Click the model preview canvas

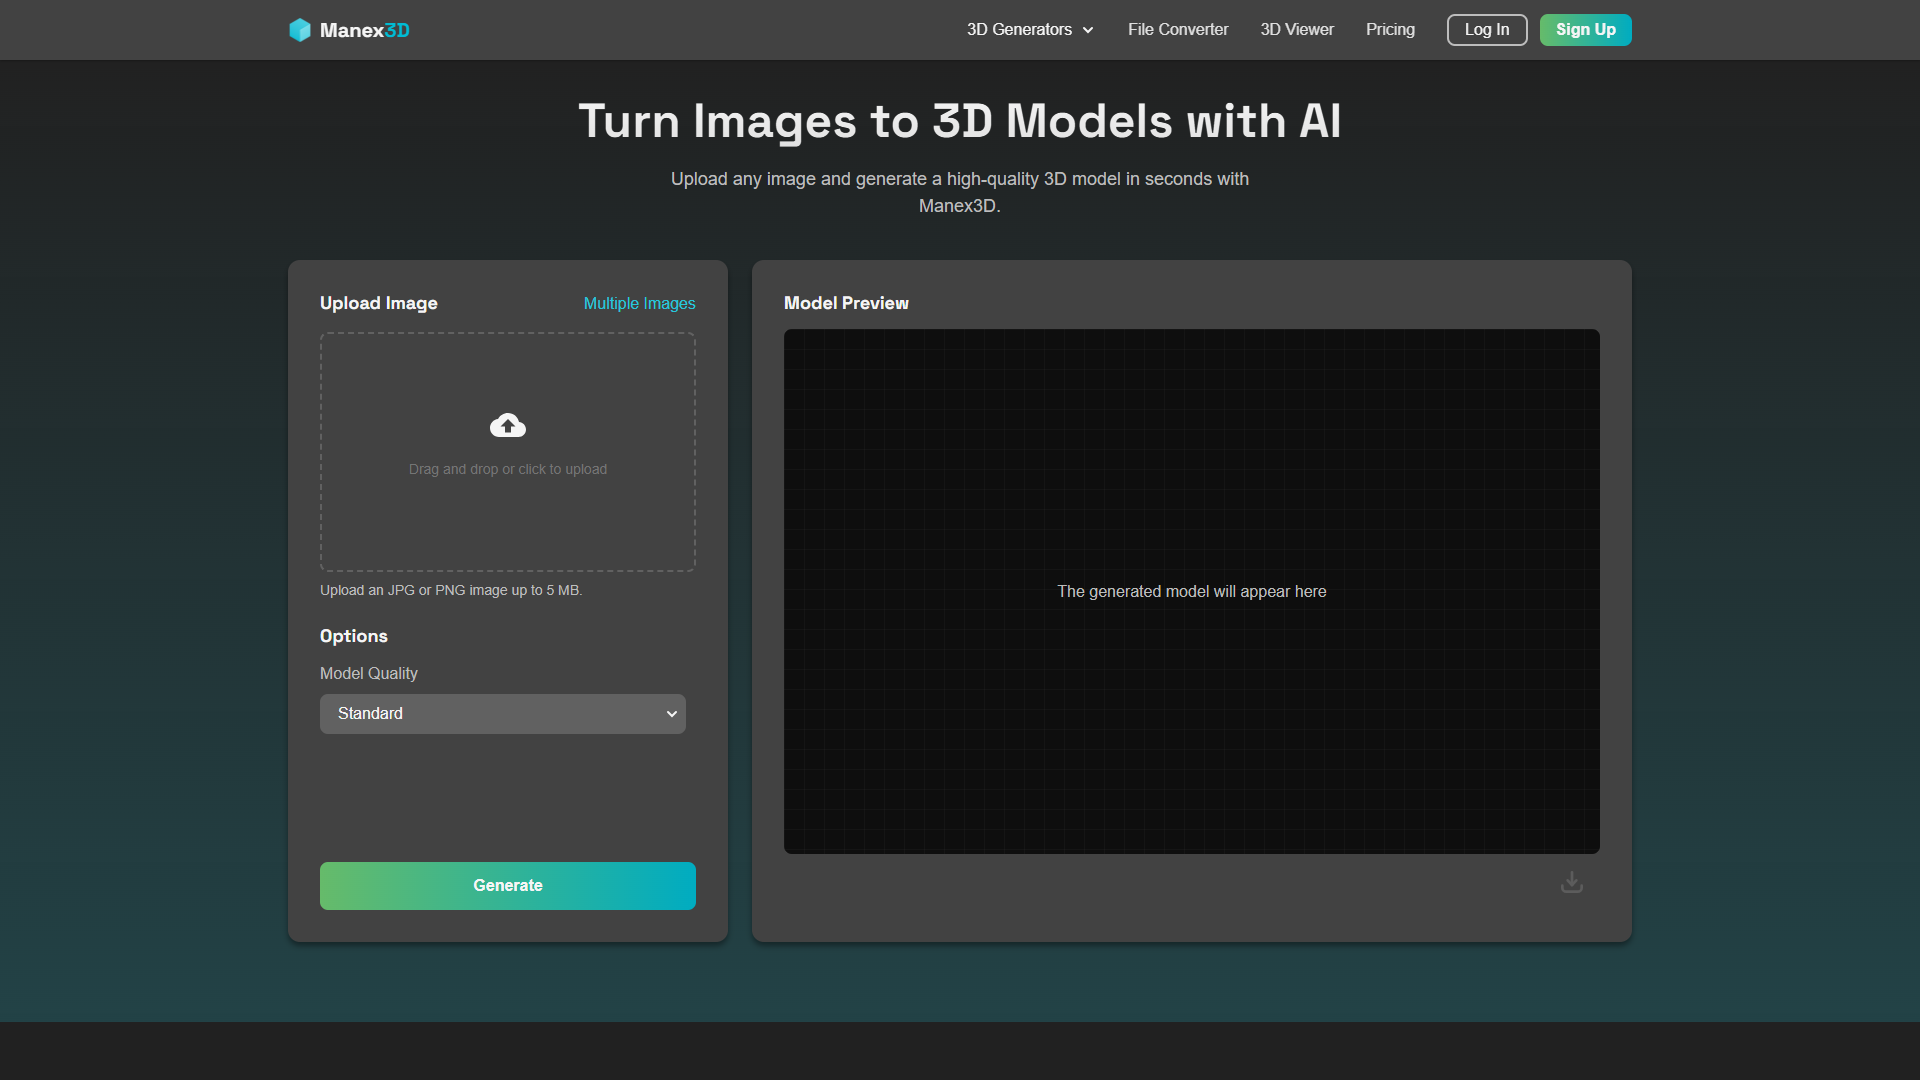coord(1192,591)
